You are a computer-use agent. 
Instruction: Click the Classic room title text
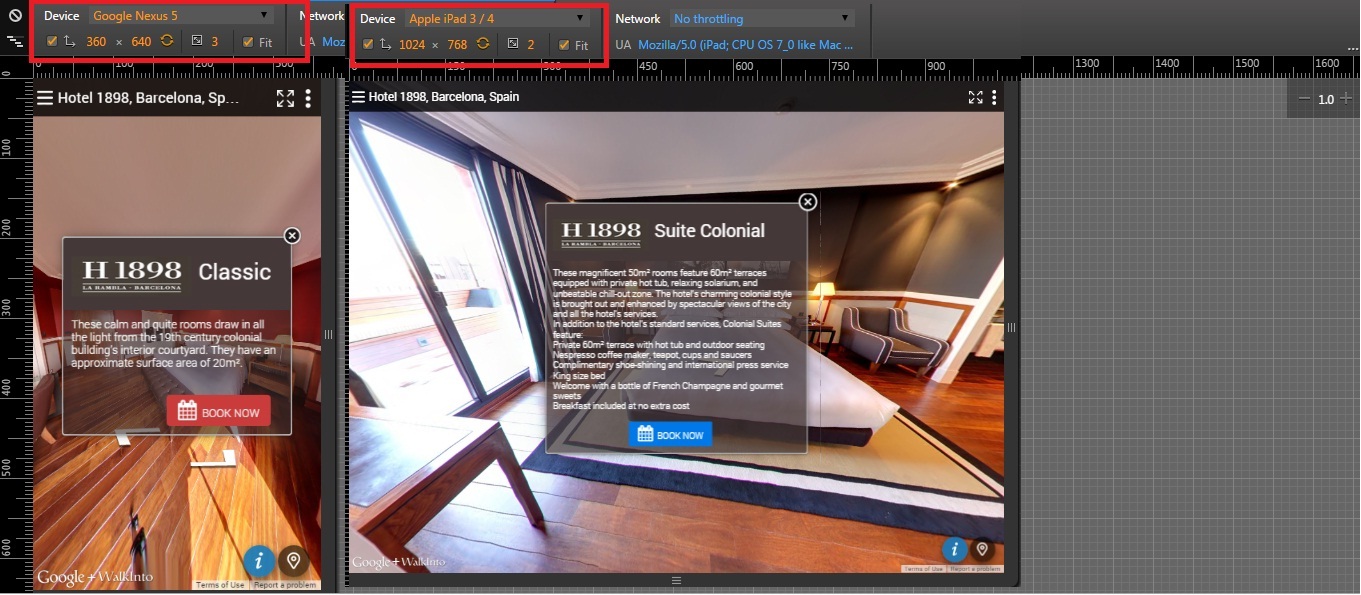[x=235, y=272]
